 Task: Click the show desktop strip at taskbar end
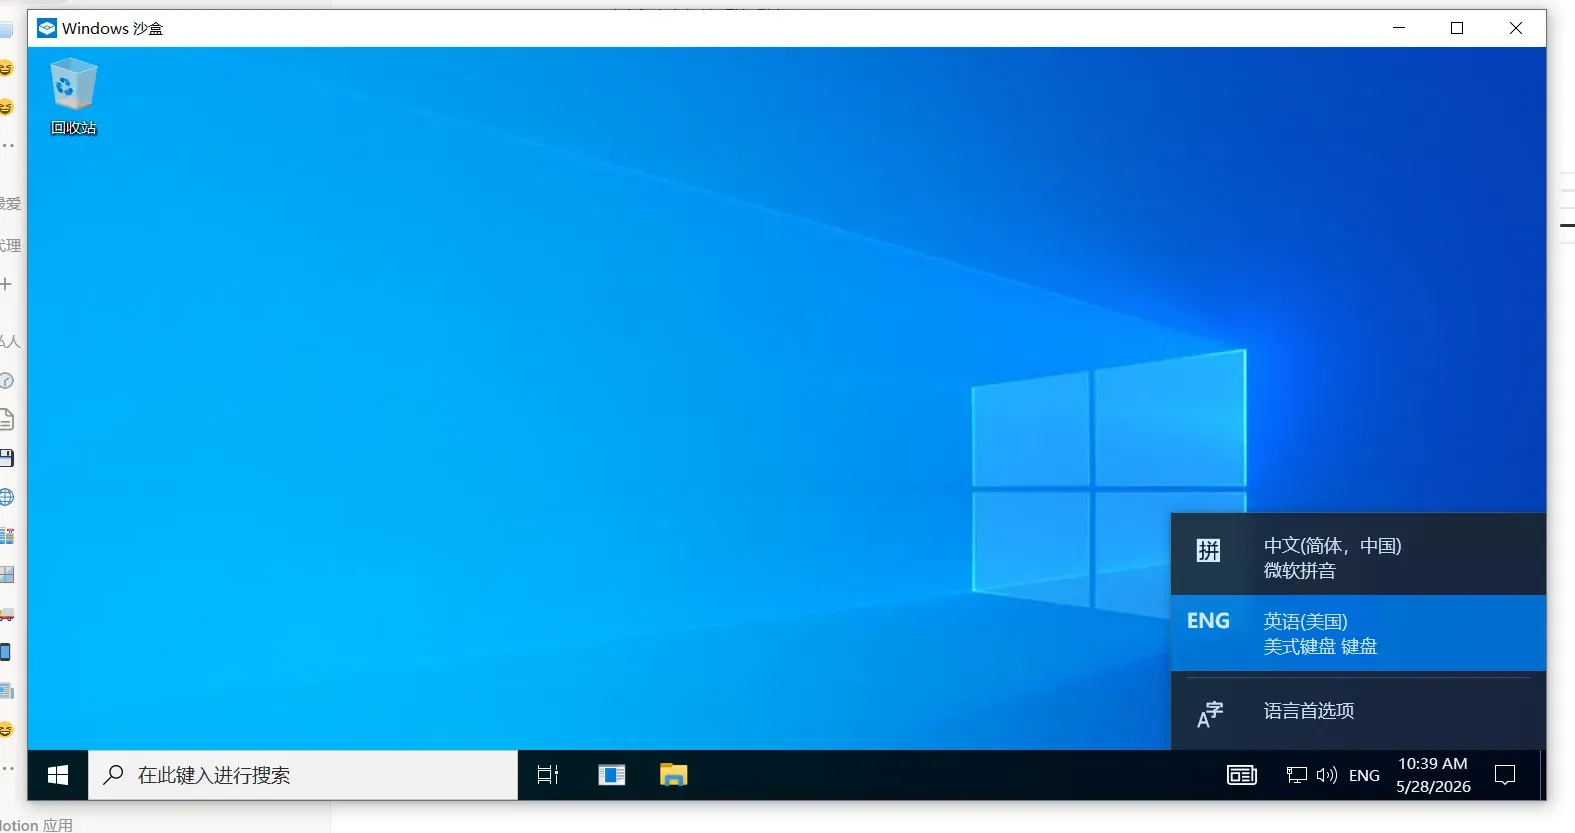click(x=1542, y=775)
